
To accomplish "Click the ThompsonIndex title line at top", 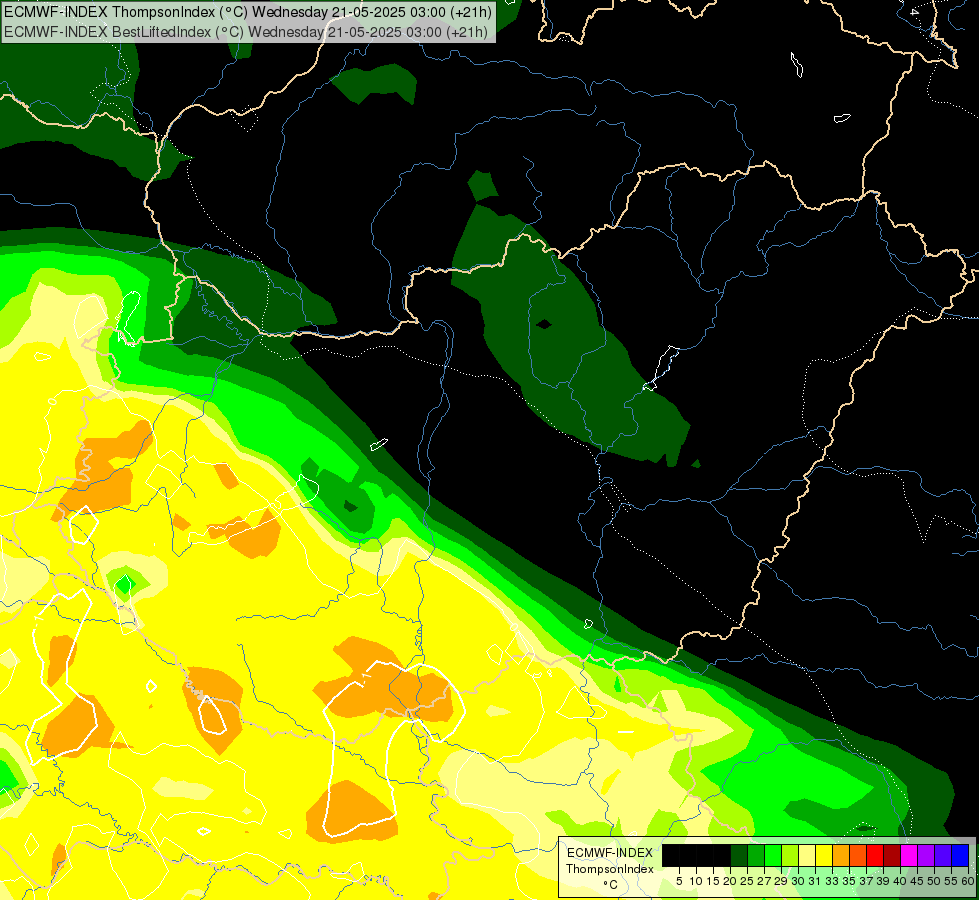I will [248, 12].
